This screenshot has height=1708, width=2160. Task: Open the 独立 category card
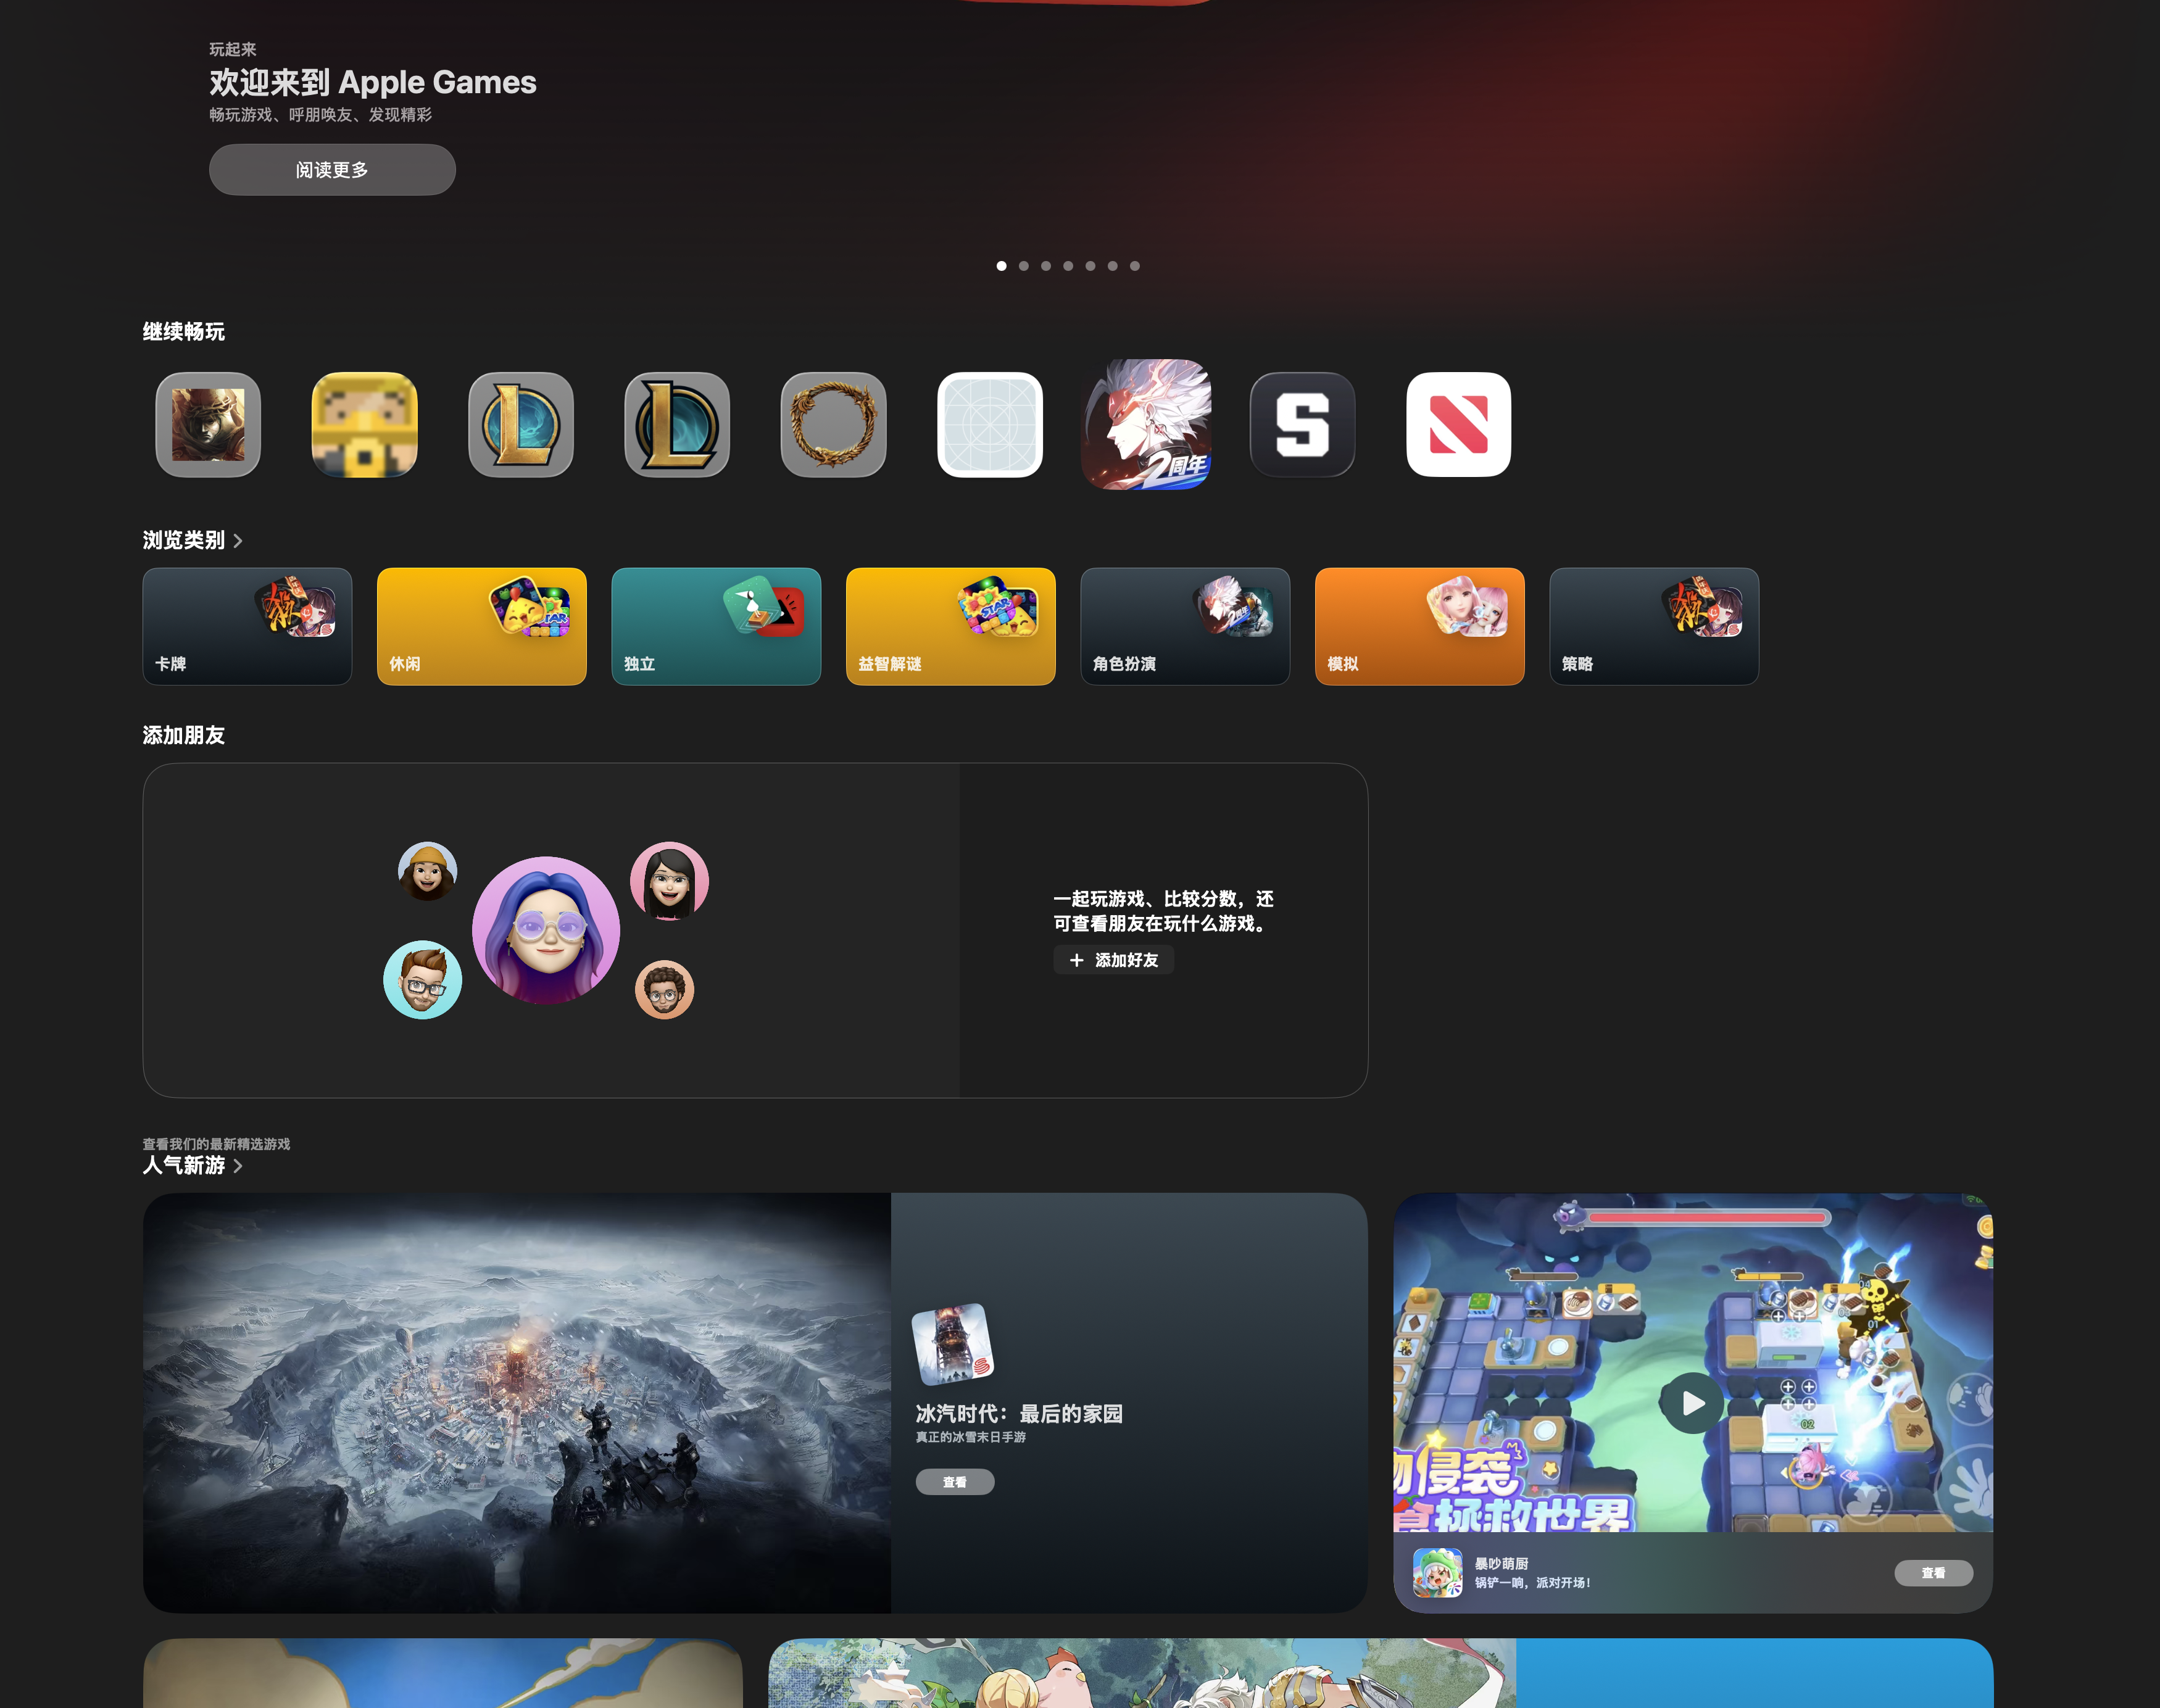[x=716, y=626]
